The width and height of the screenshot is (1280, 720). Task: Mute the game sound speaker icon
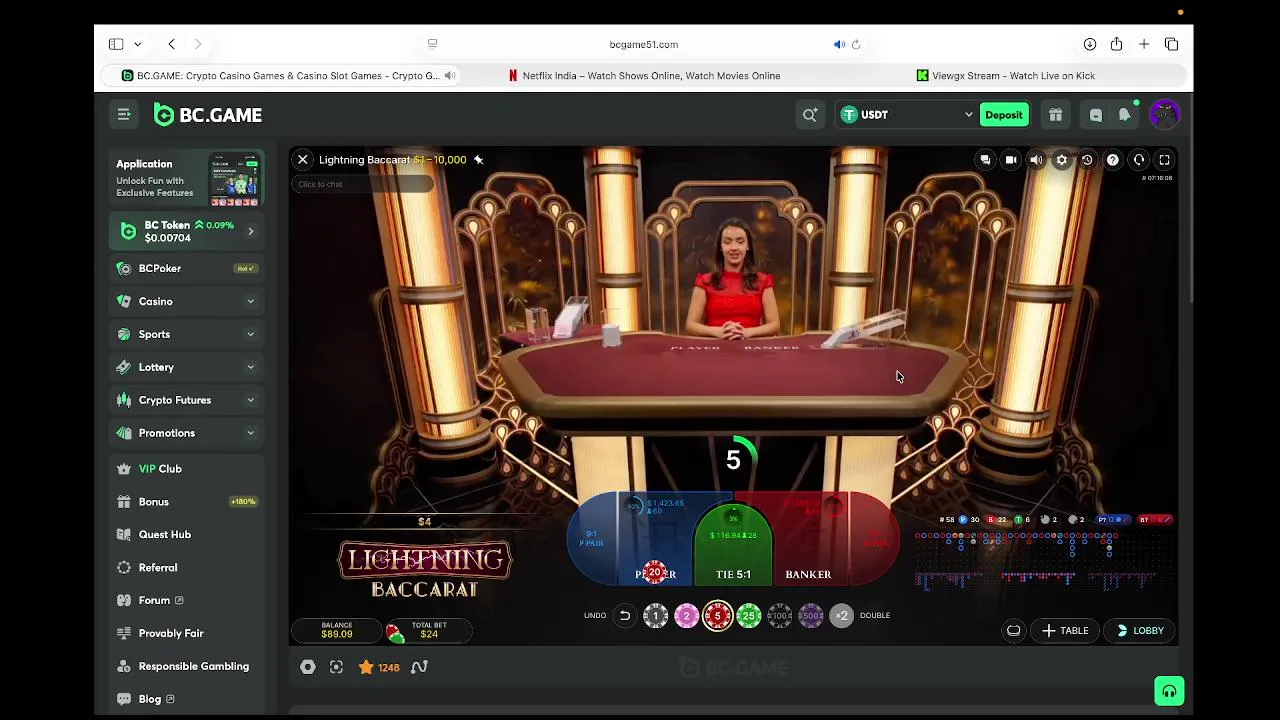[x=1036, y=160]
